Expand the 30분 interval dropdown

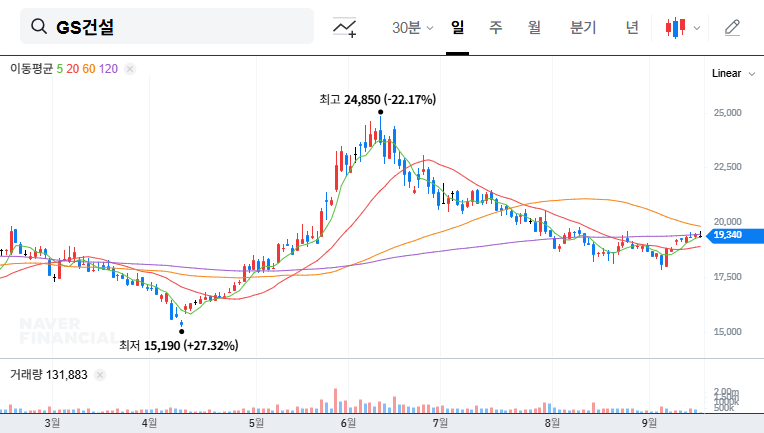412,28
